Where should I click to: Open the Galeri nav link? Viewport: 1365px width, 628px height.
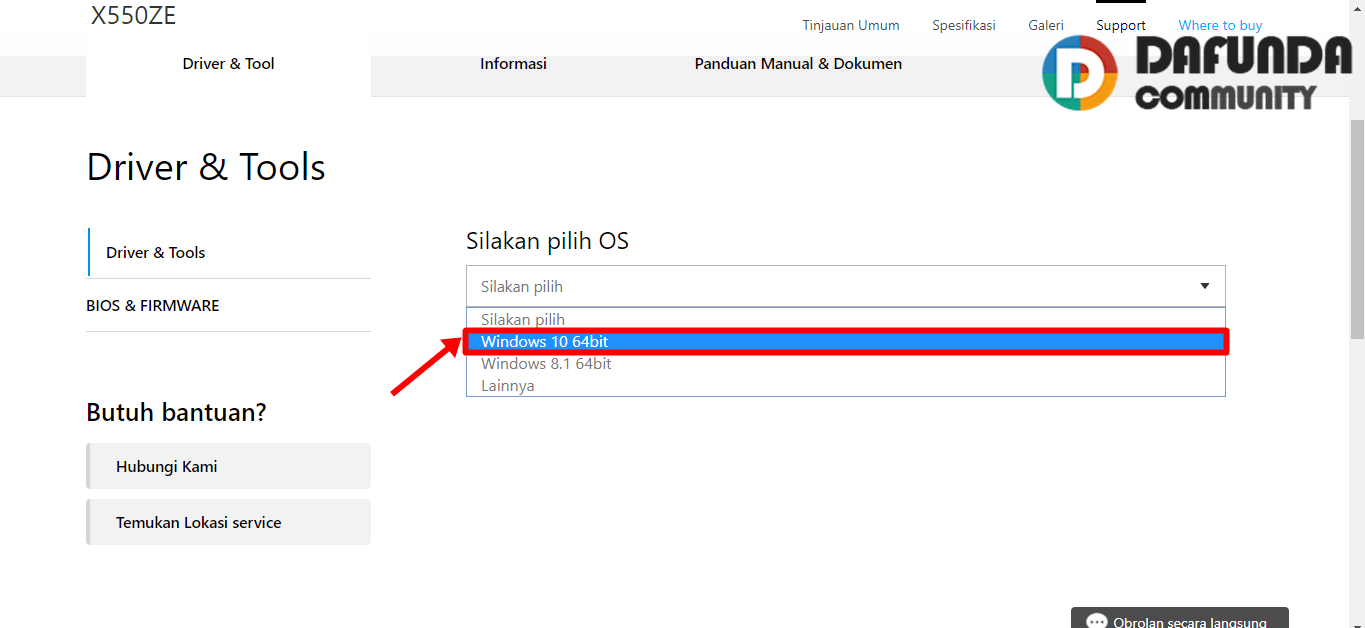pyautogui.click(x=1045, y=26)
